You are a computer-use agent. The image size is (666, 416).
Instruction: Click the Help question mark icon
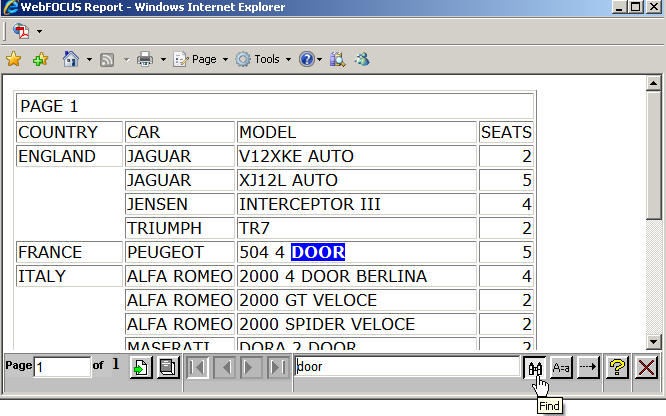tap(307, 59)
